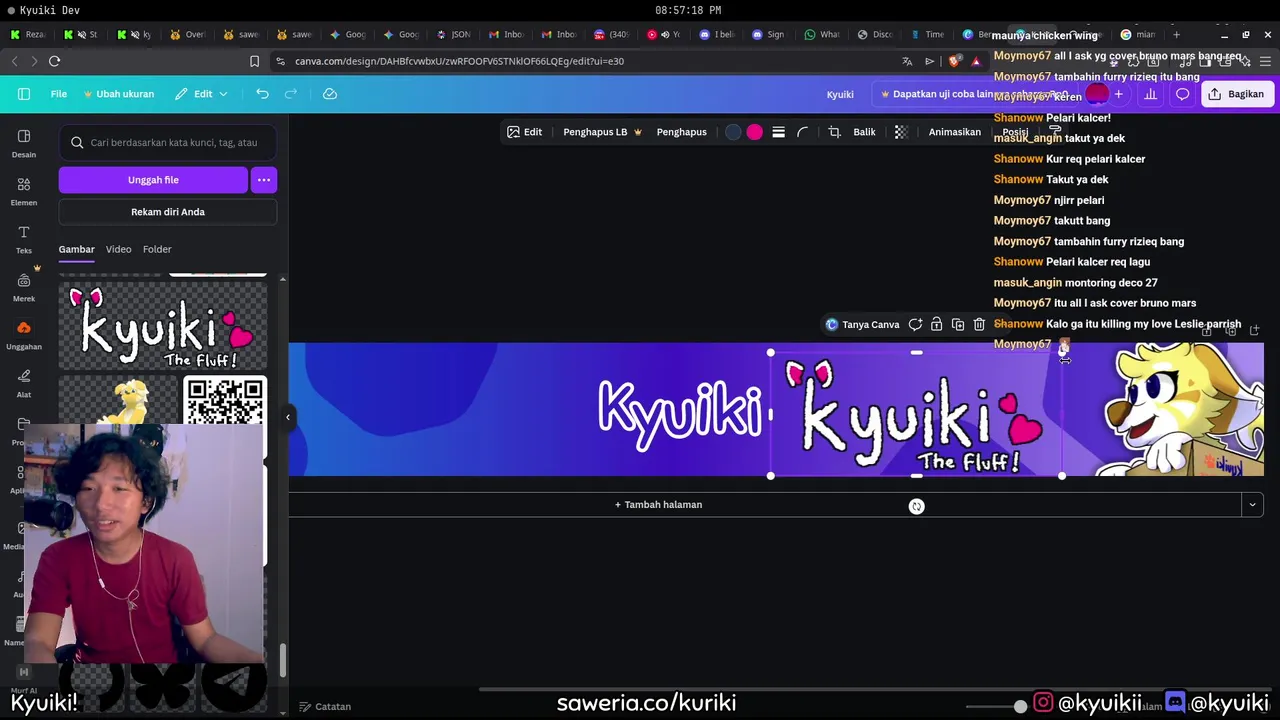This screenshot has width=1280, height=720.
Task: Switch to the Folder tab
Action: [157, 249]
